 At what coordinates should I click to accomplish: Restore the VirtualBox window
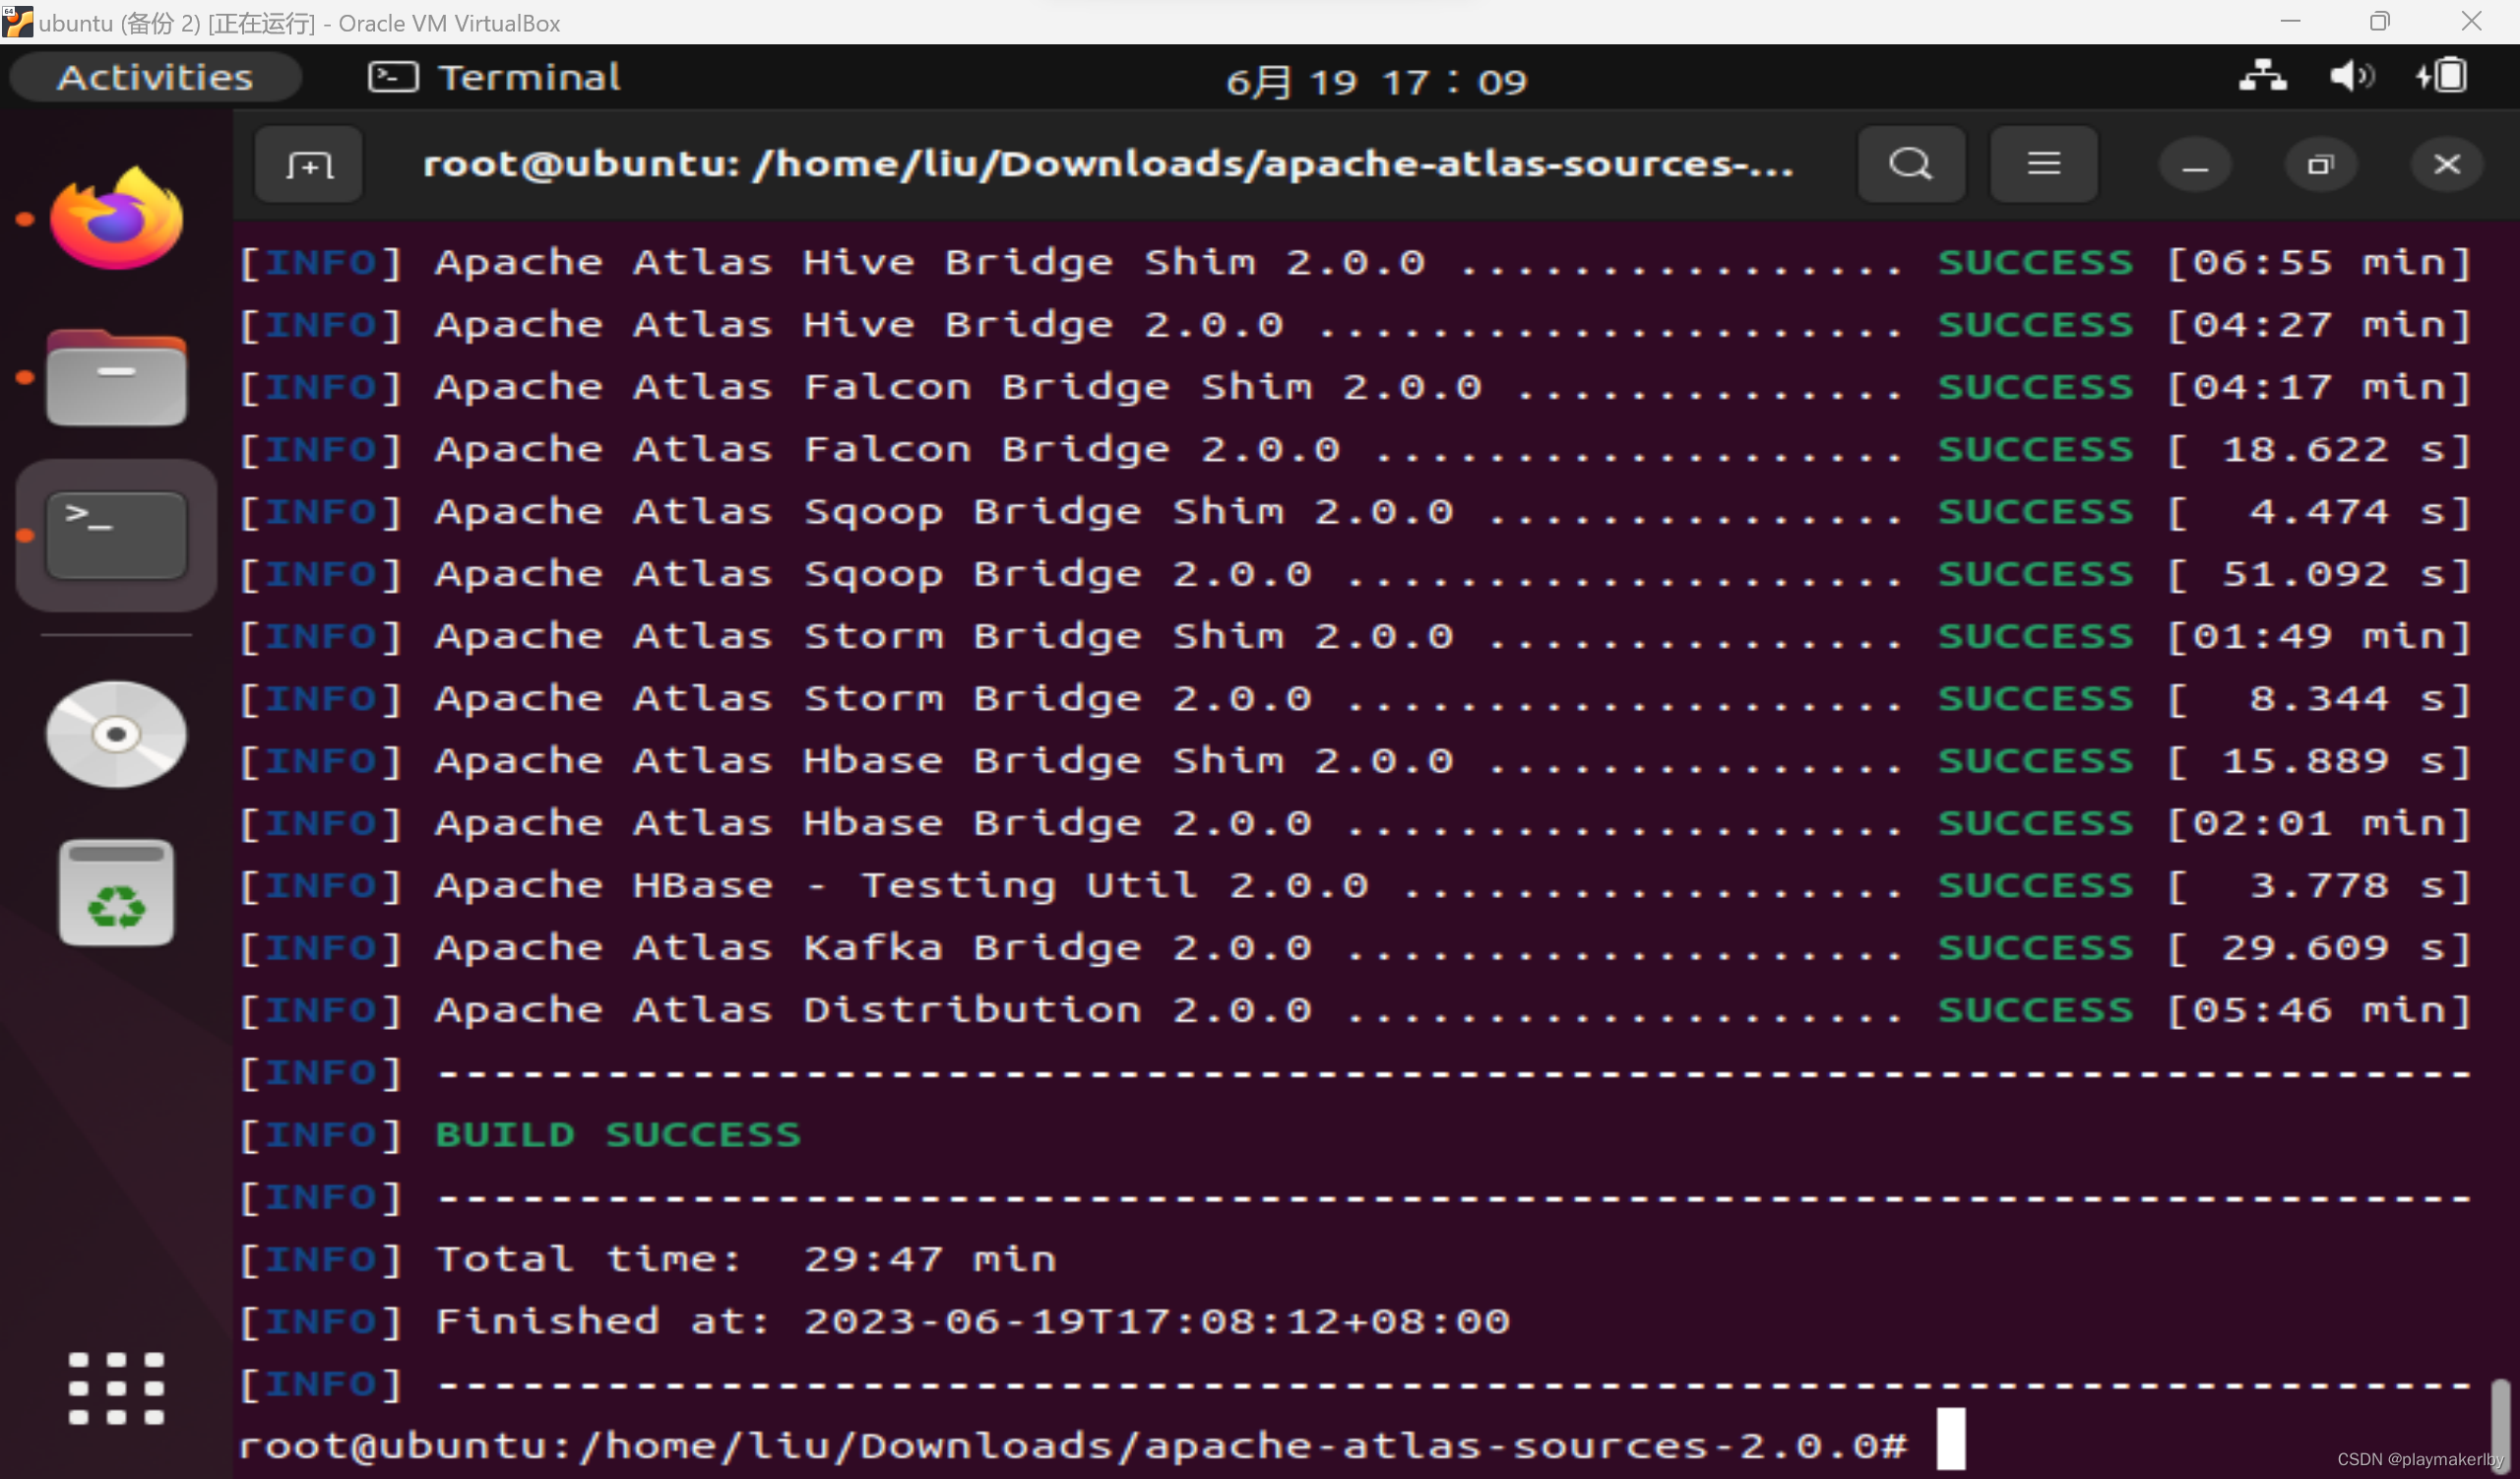tap(2380, 21)
